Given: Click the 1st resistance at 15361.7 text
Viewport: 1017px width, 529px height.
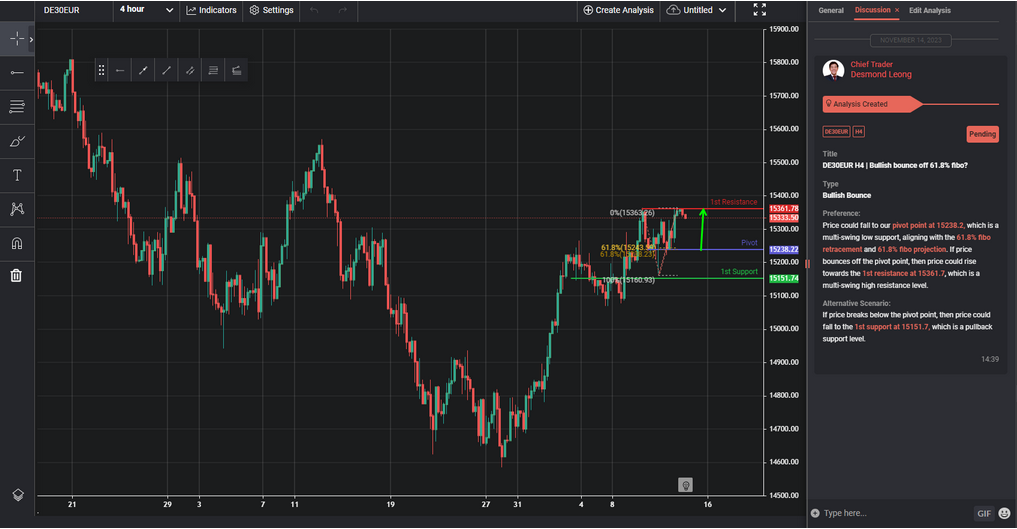Looking at the screenshot, I should tap(903, 274).
